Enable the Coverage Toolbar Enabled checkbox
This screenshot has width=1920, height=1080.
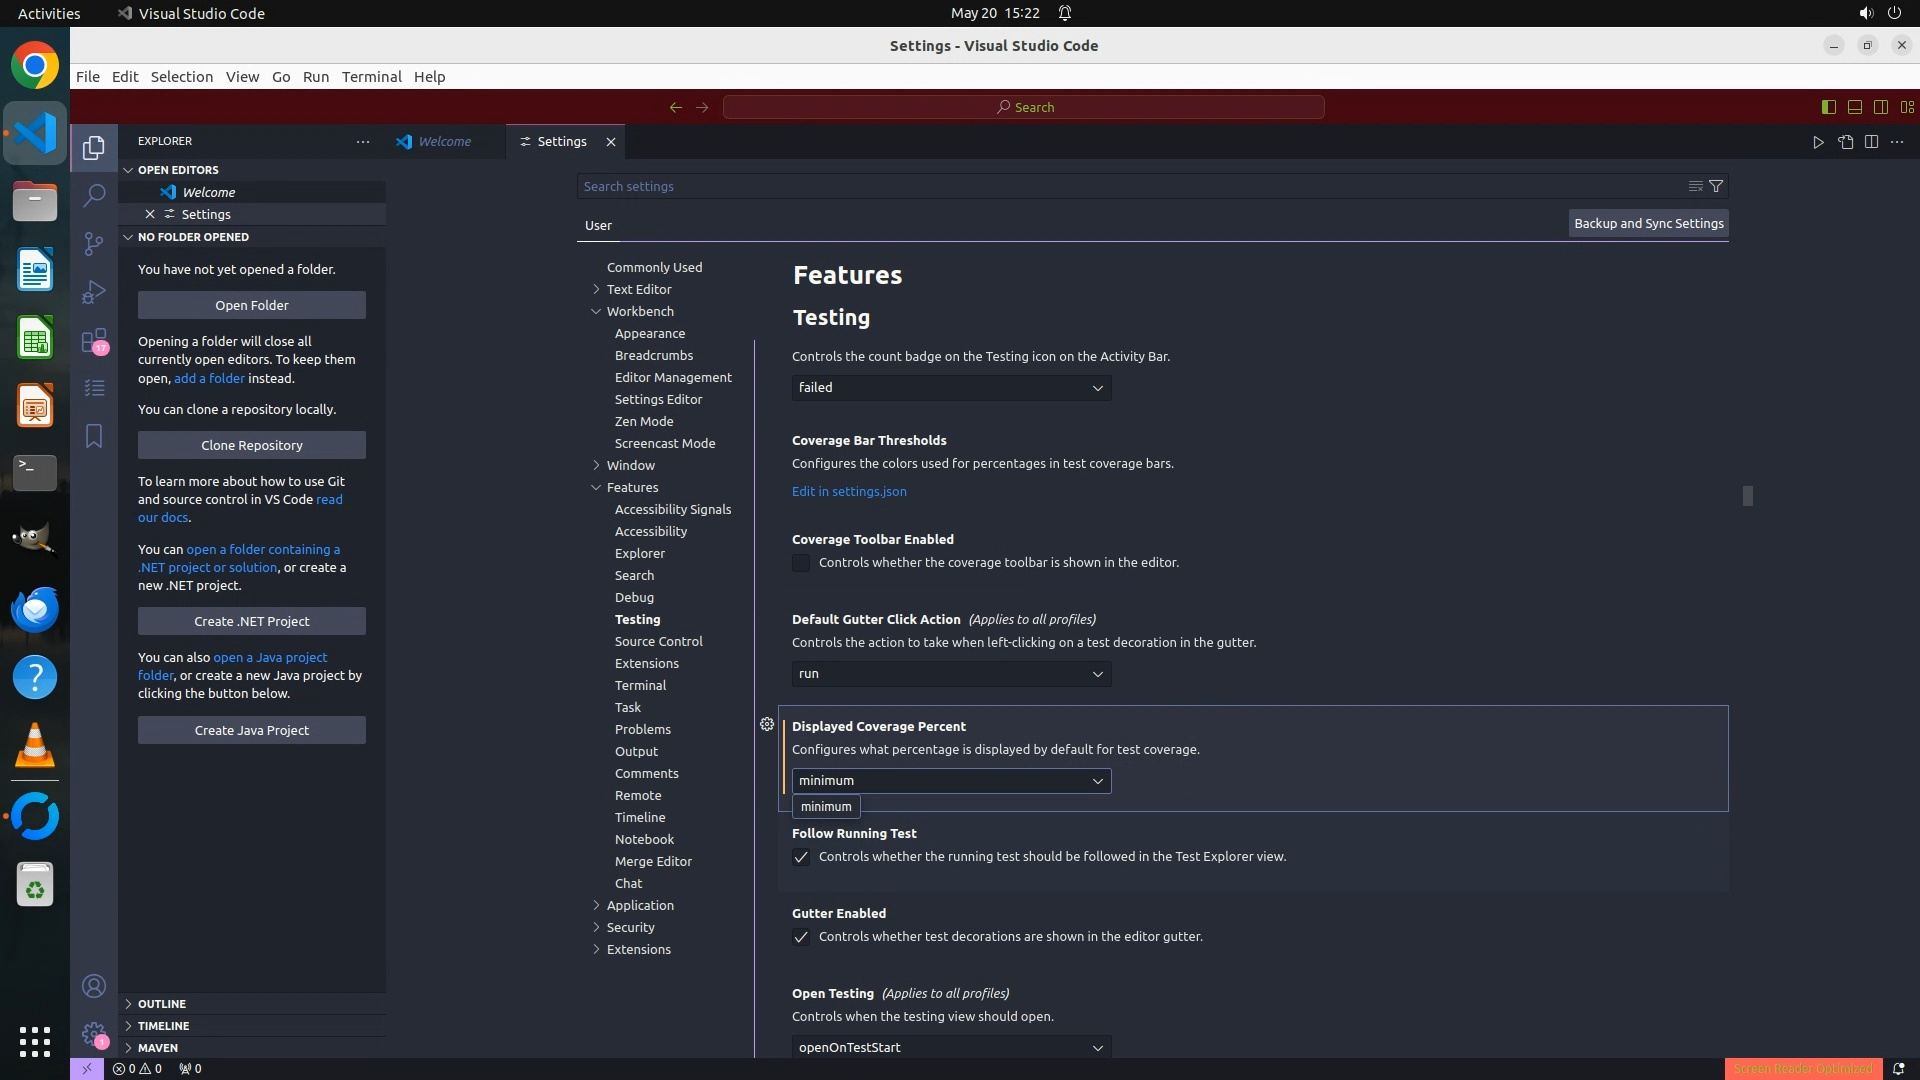click(x=801, y=563)
